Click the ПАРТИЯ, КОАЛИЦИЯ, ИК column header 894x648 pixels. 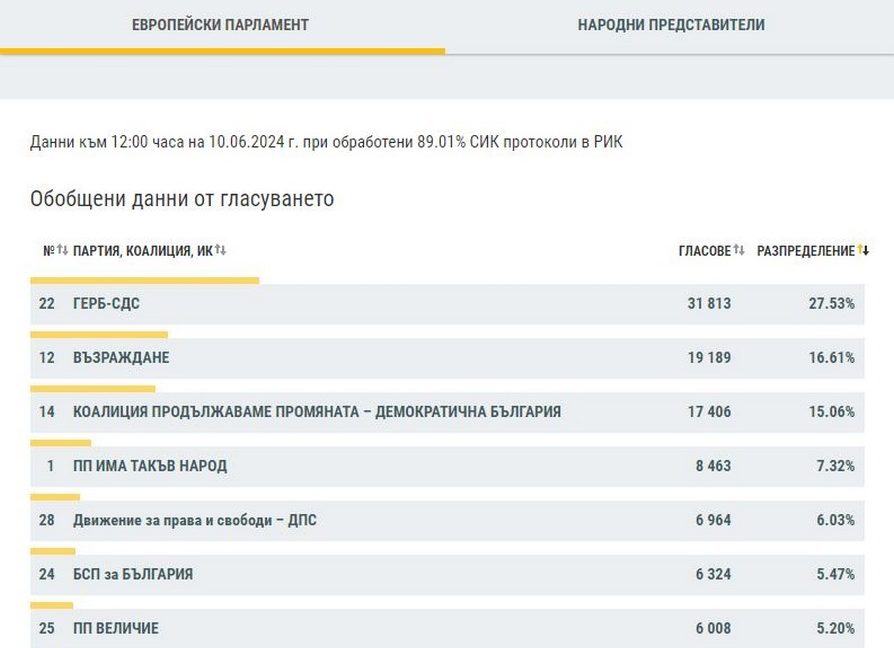(141, 251)
